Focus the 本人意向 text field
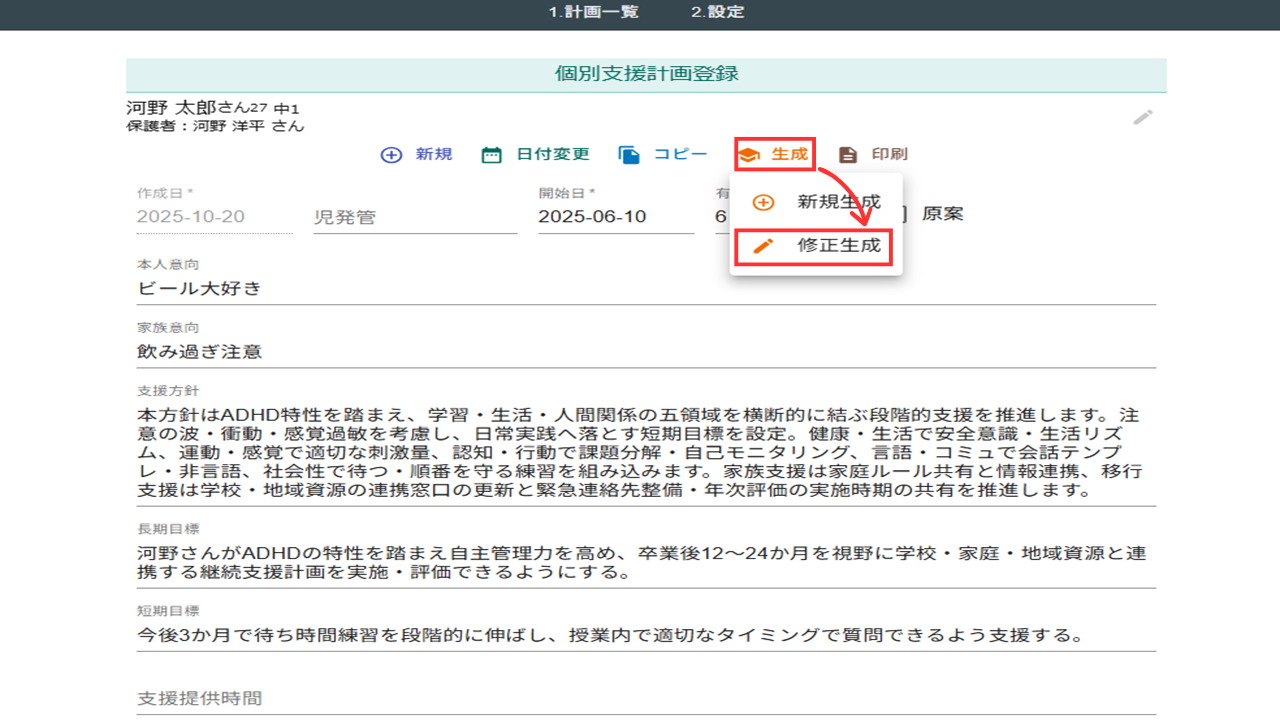The width and height of the screenshot is (1280, 720). point(645,289)
